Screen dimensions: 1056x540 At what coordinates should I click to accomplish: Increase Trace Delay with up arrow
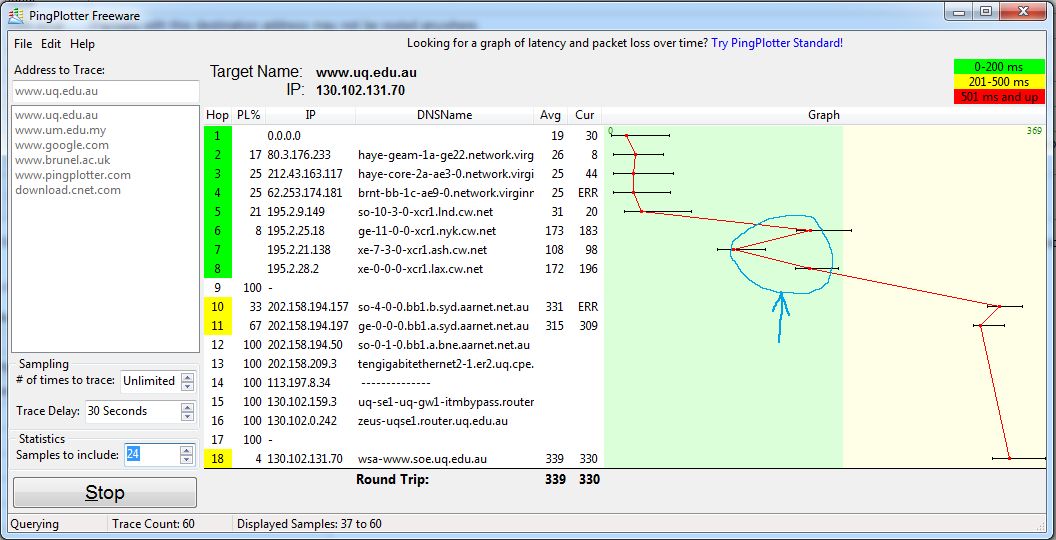(x=188, y=407)
